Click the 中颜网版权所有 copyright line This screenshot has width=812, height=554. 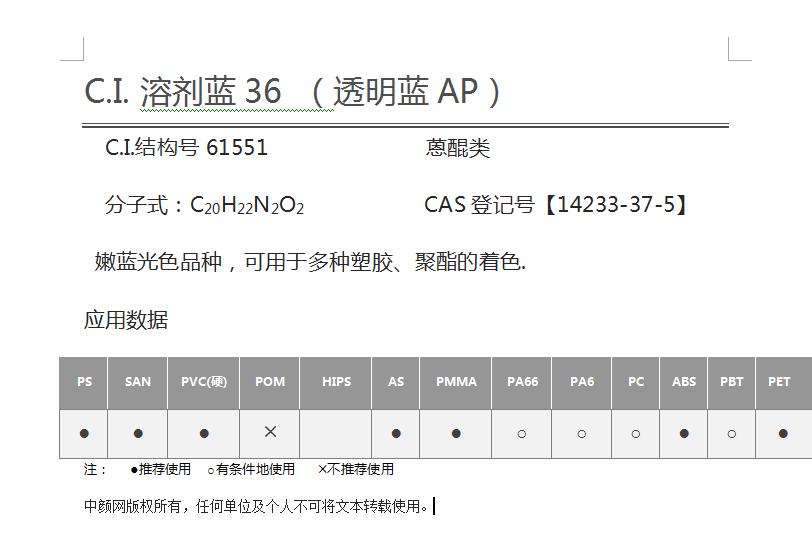click(x=256, y=506)
